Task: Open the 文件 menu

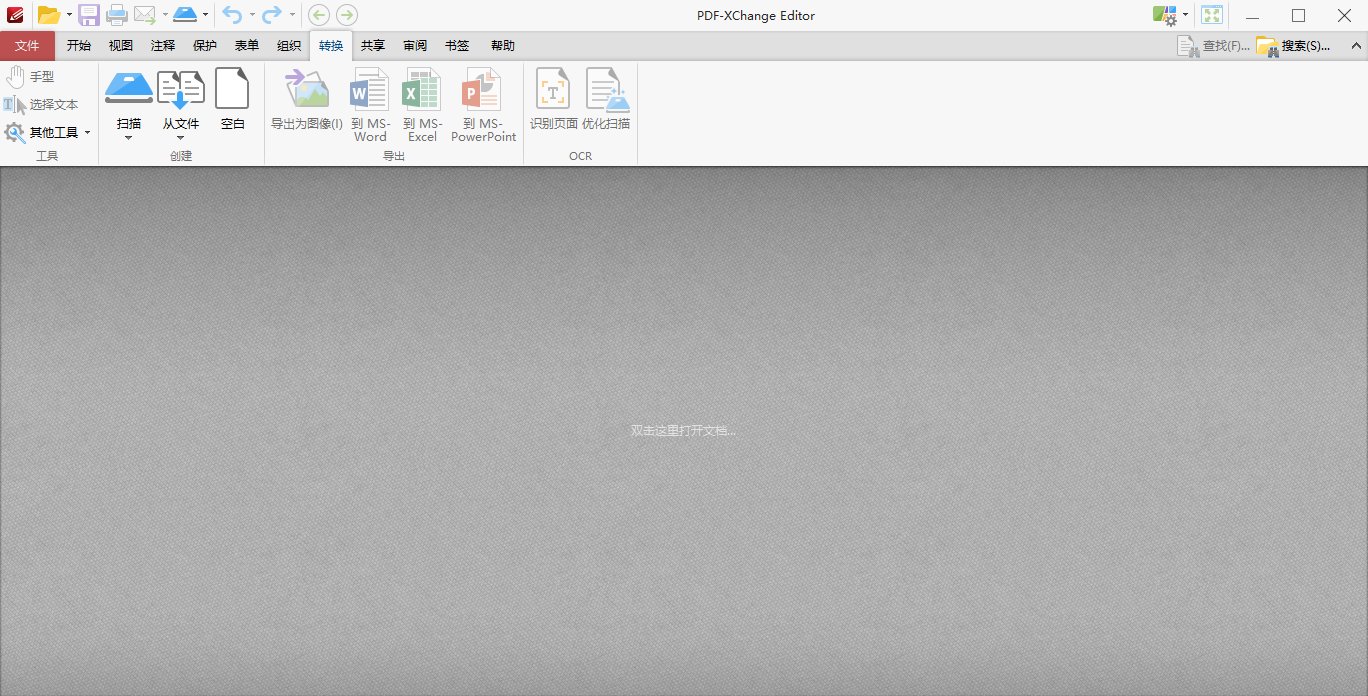Action: 28,45
